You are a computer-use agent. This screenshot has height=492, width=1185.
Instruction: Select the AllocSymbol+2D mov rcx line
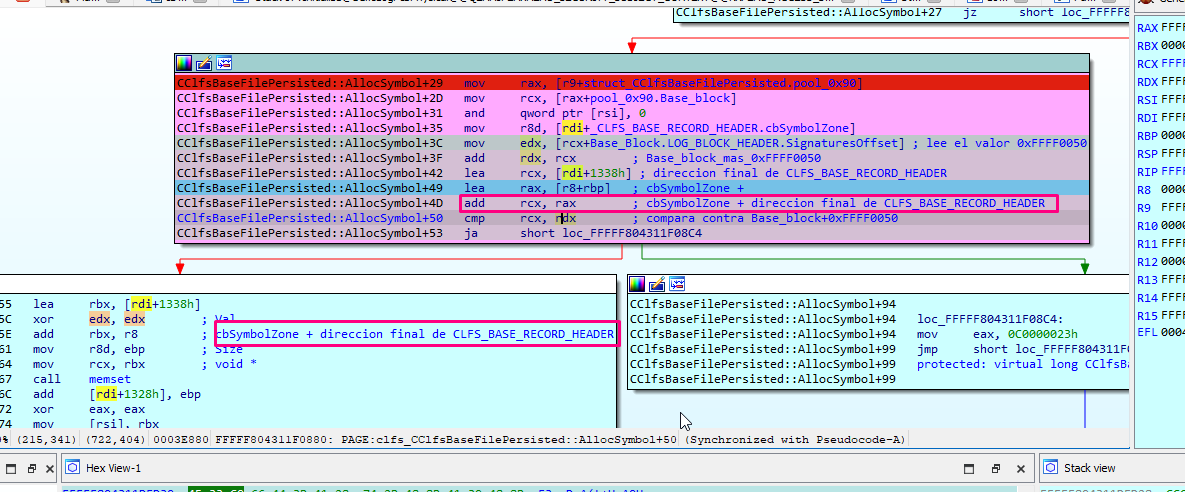click(x=632, y=98)
